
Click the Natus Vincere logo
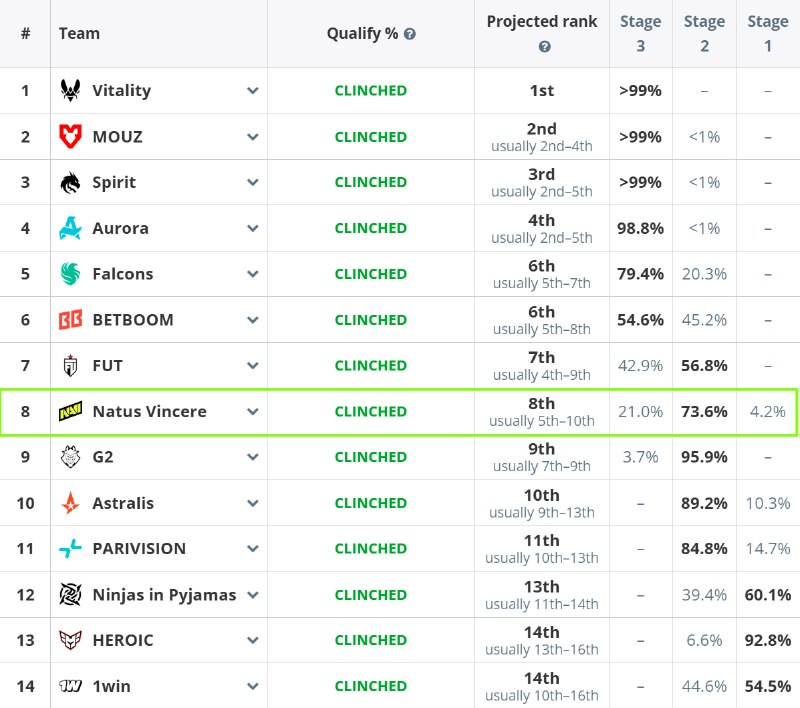click(x=70, y=411)
